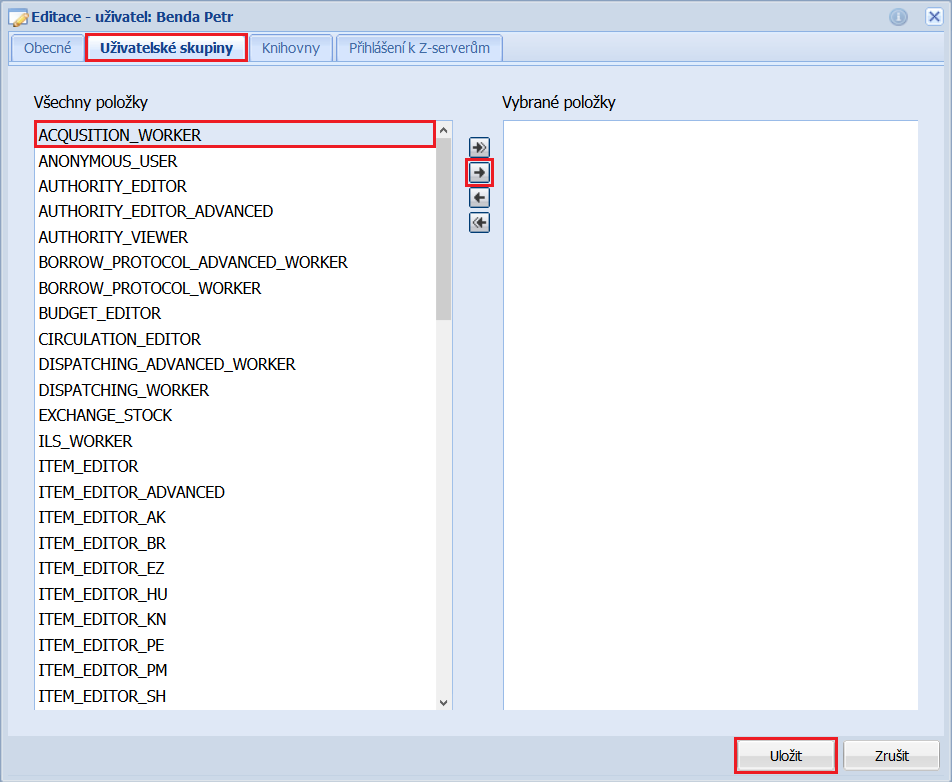Click the add selected item right-arrow button

[480, 173]
